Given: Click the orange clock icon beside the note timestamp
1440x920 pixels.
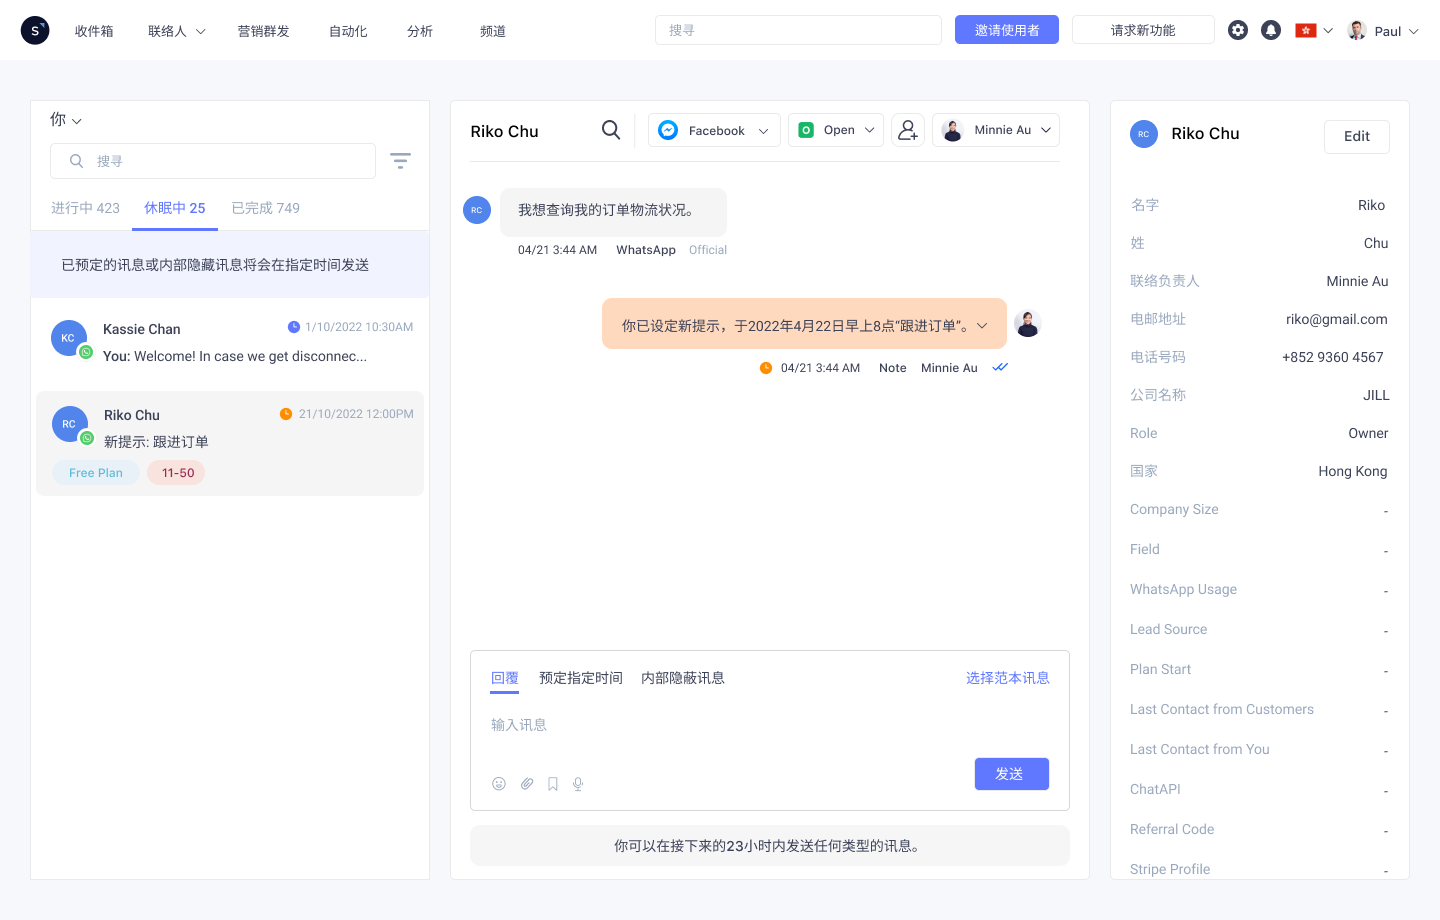Looking at the screenshot, I should [765, 367].
